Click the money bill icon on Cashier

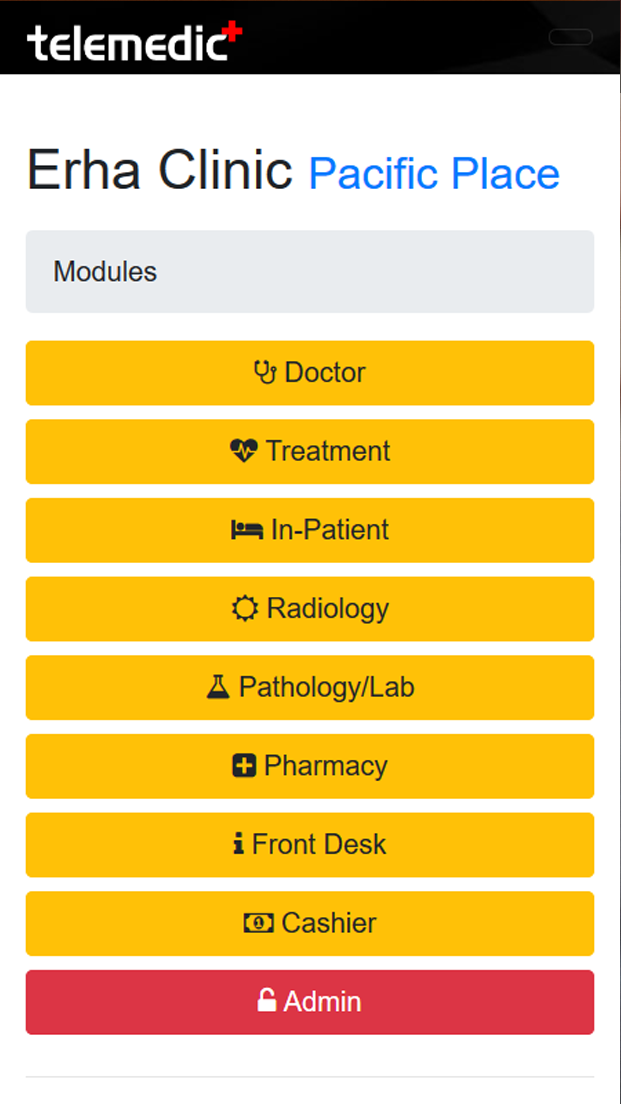pos(258,923)
